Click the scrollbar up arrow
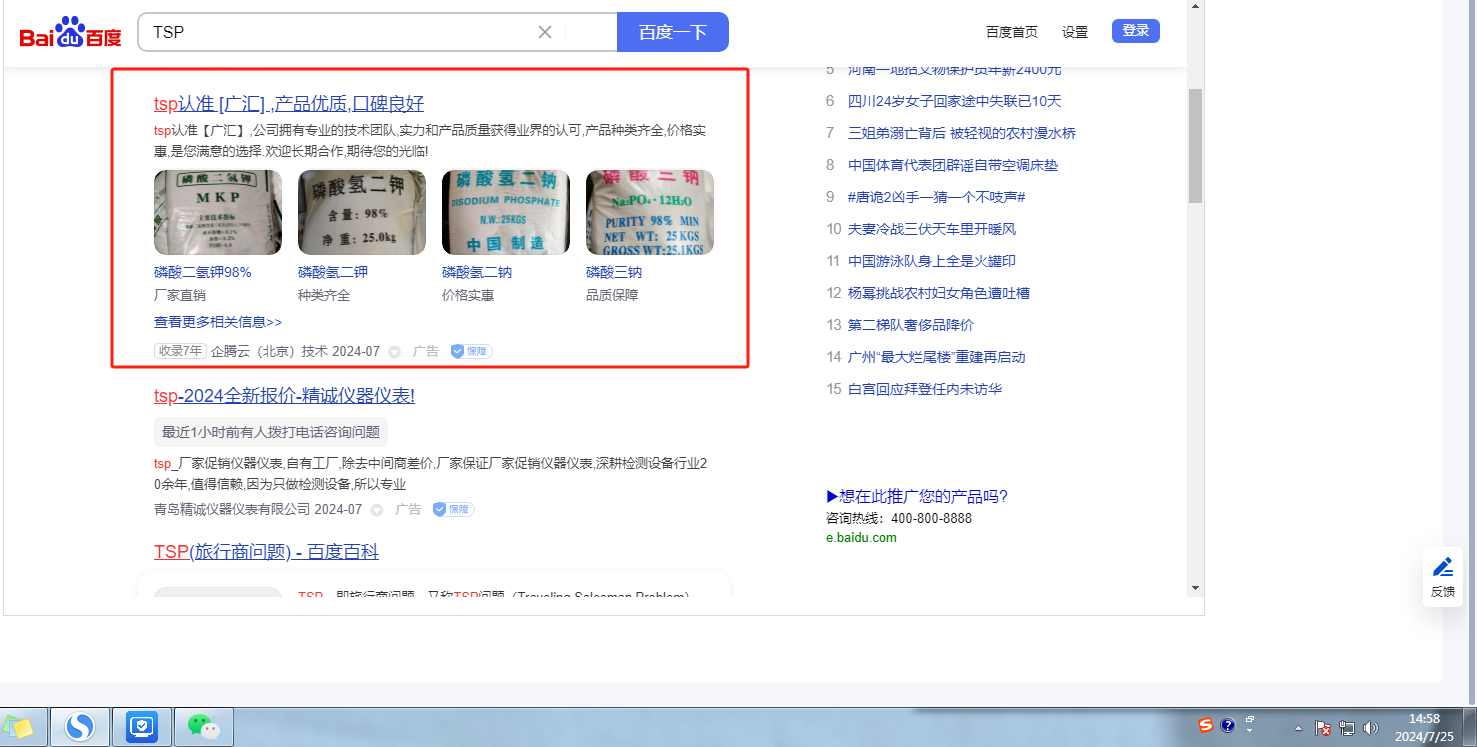The width and height of the screenshot is (1477, 747). 1195,6
